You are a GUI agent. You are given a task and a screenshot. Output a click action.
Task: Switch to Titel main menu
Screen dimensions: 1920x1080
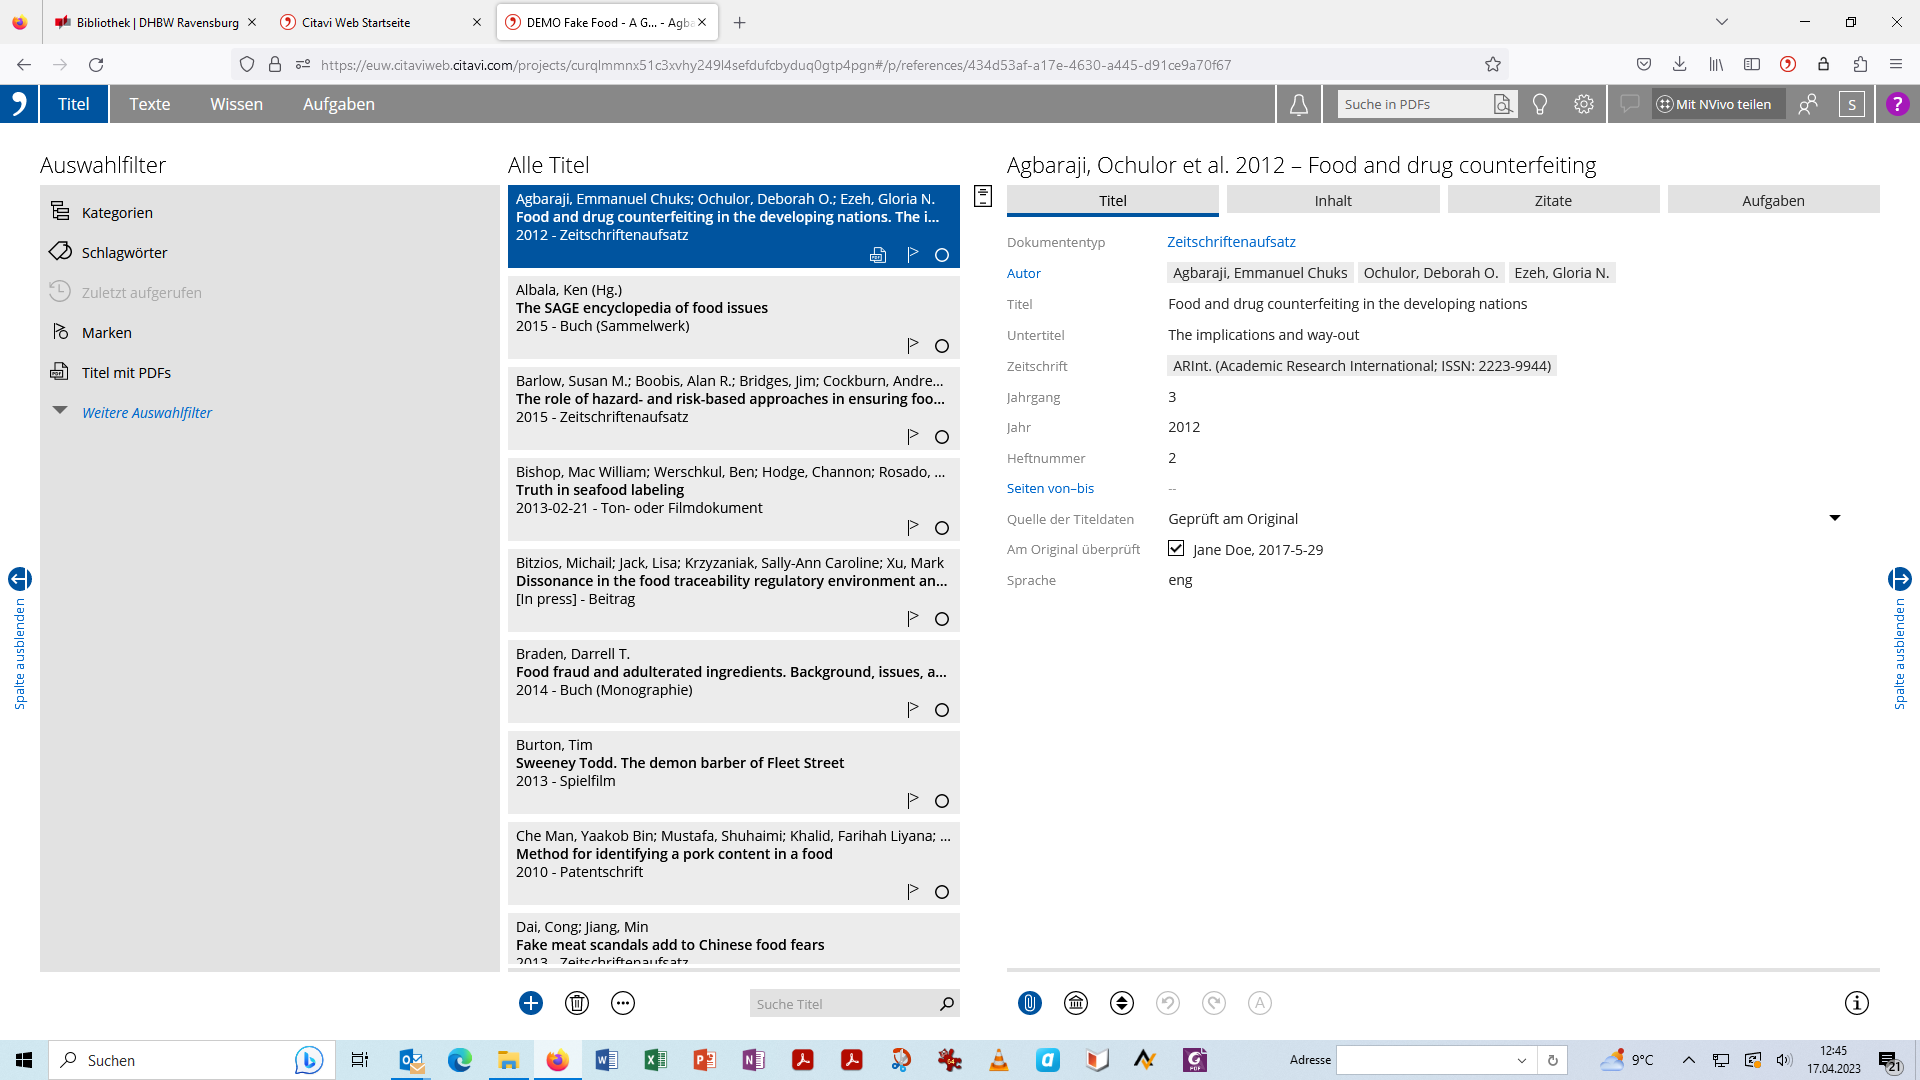tap(74, 104)
